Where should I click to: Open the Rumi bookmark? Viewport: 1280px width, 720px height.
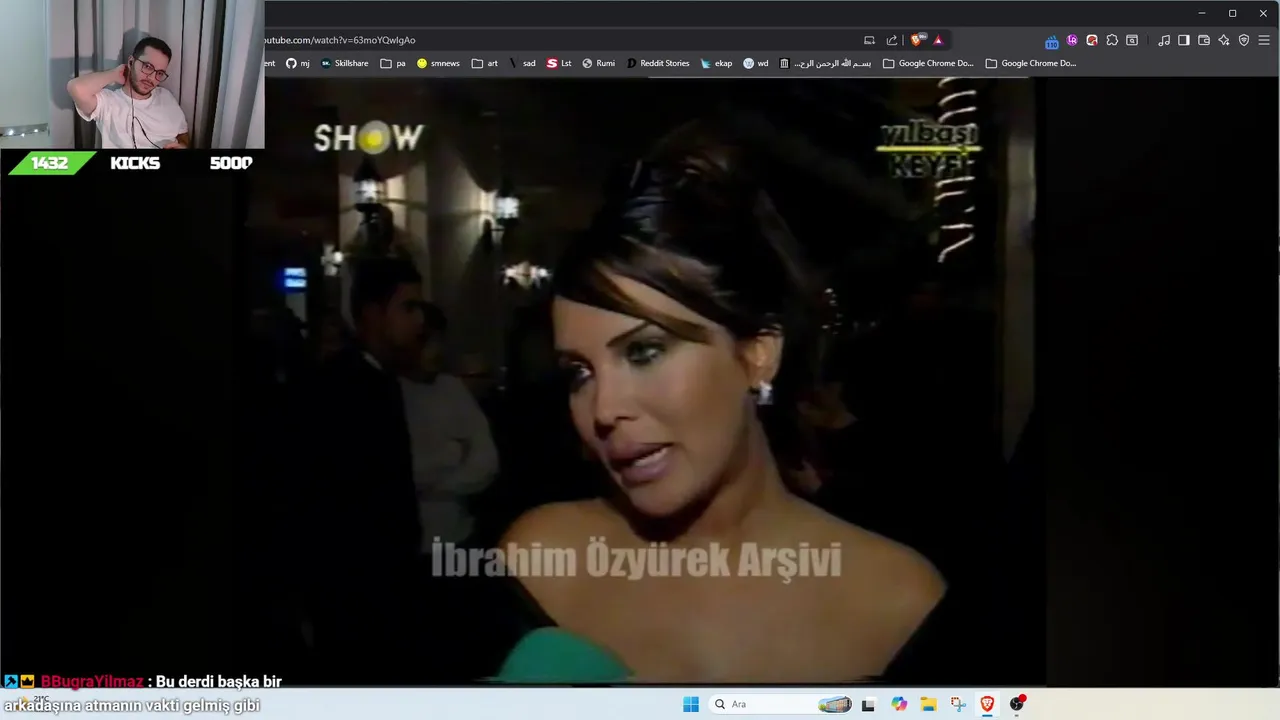tap(599, 63)
